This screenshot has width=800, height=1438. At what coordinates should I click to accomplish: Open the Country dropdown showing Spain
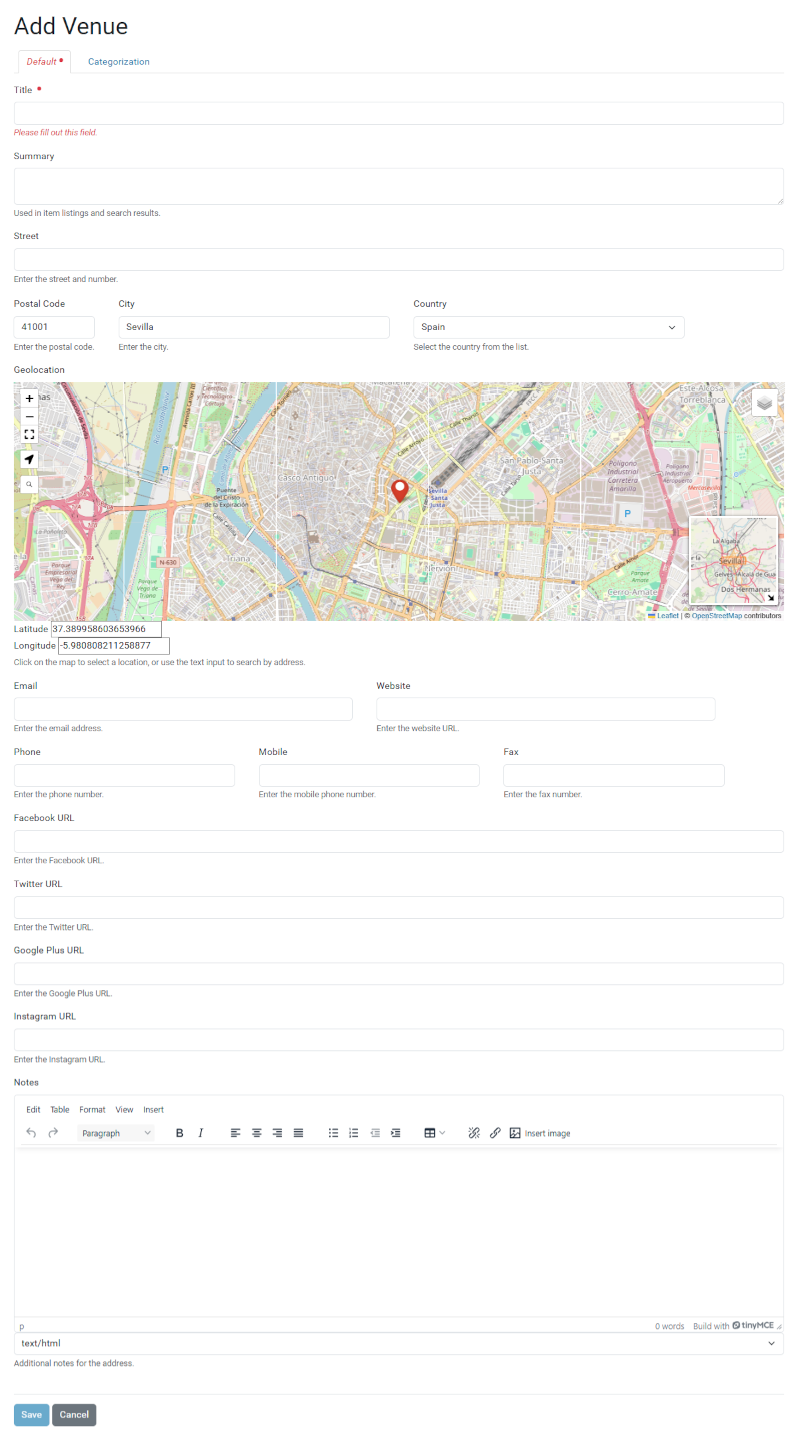coord(549,327)
